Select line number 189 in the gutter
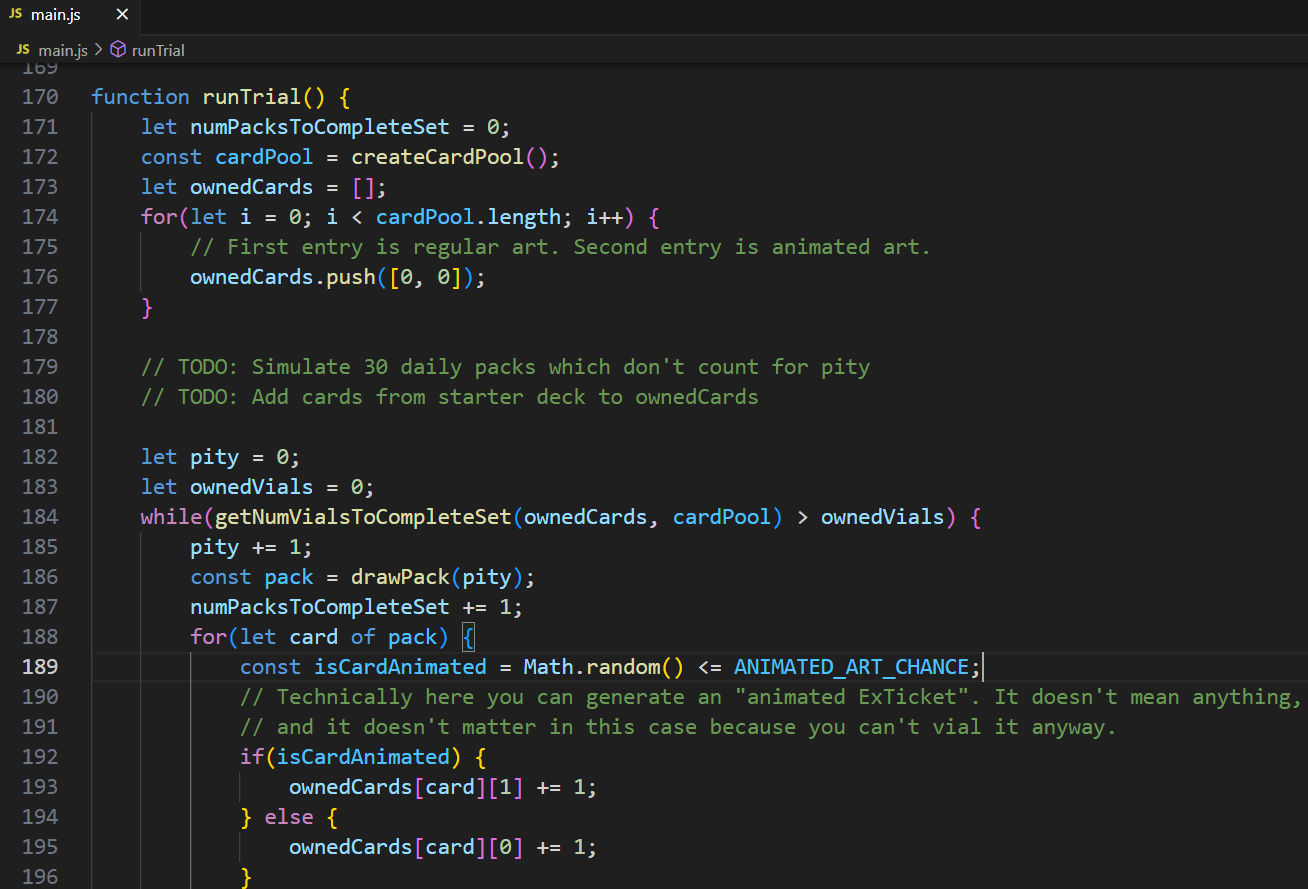 point(39,667)
